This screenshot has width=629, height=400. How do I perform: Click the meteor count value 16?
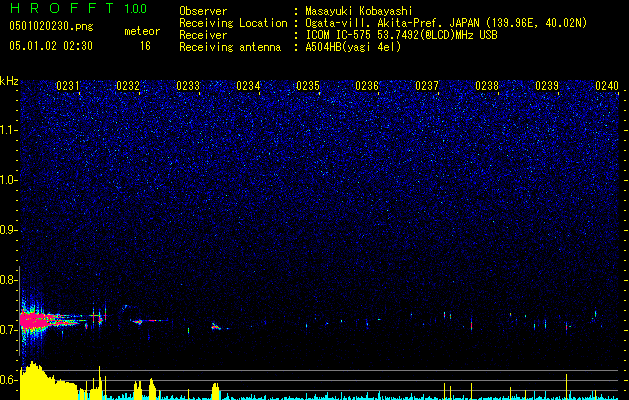[x=145, y=46]
